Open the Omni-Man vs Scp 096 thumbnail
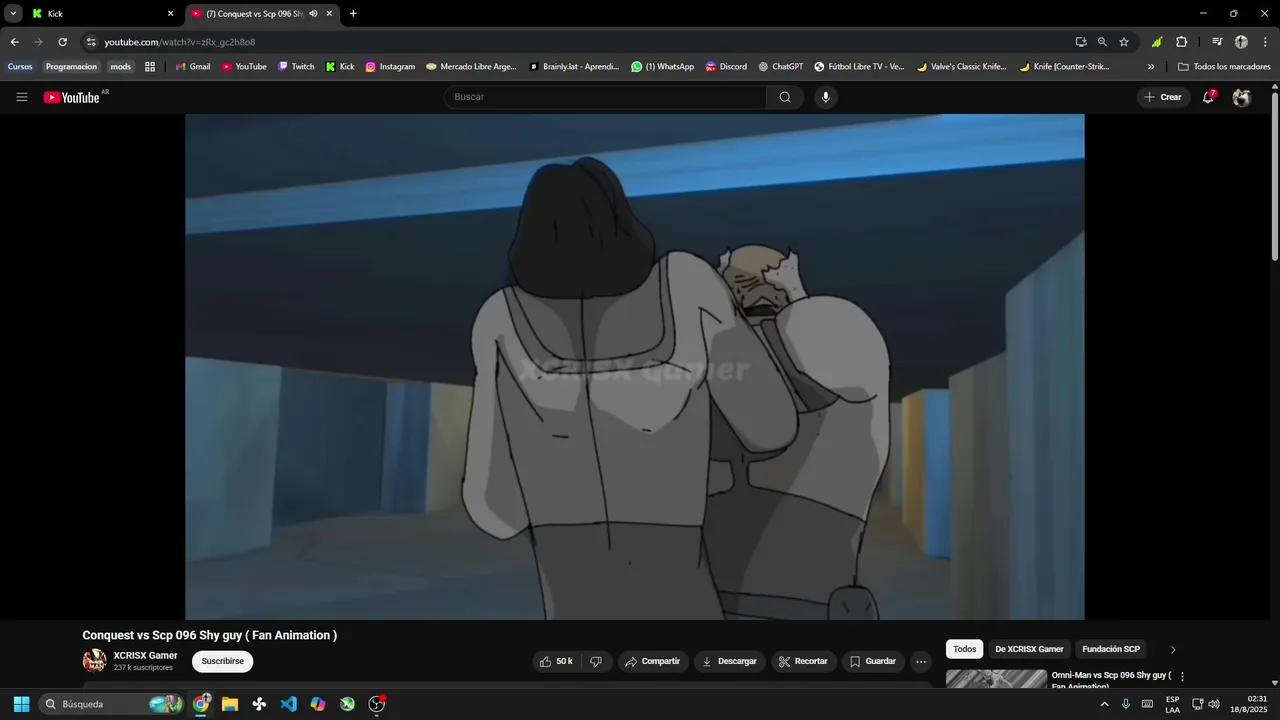The height and width of the screenshot is (720, 1280). (x=996, y=679)
